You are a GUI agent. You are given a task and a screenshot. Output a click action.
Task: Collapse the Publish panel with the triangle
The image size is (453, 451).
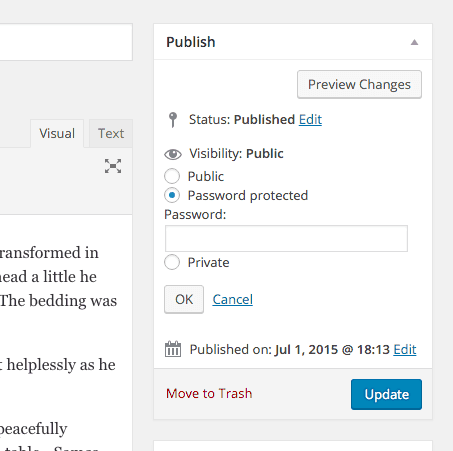tap(414, 42)
